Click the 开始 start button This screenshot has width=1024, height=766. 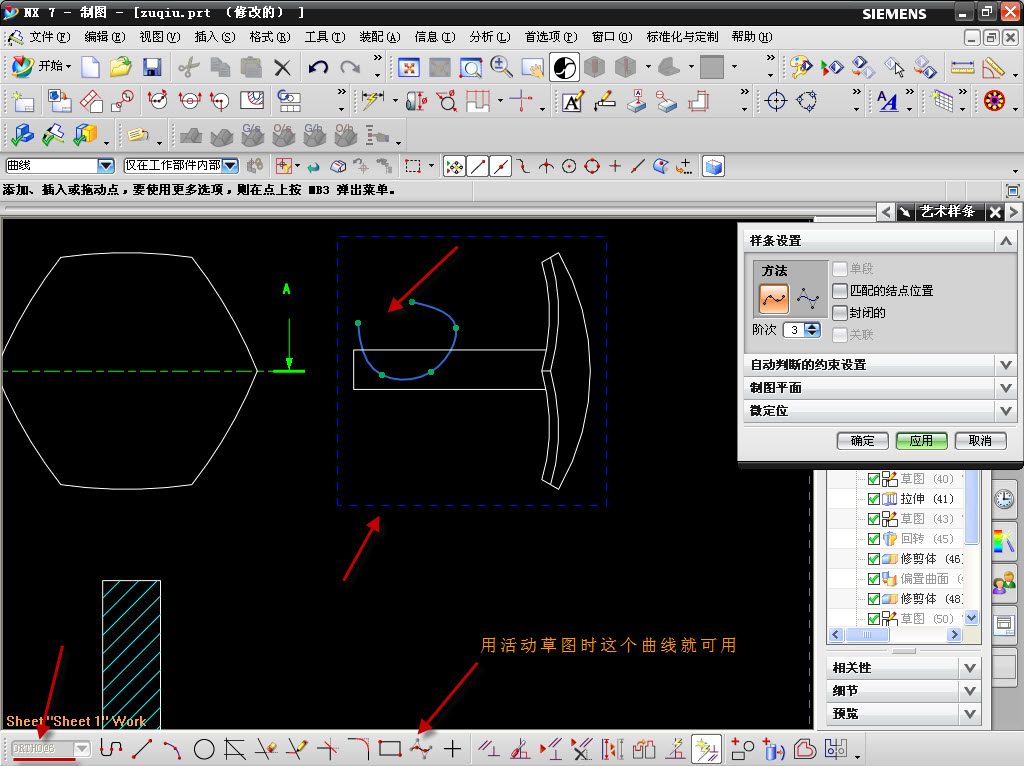pyautogui.click(x=42, y=67)
